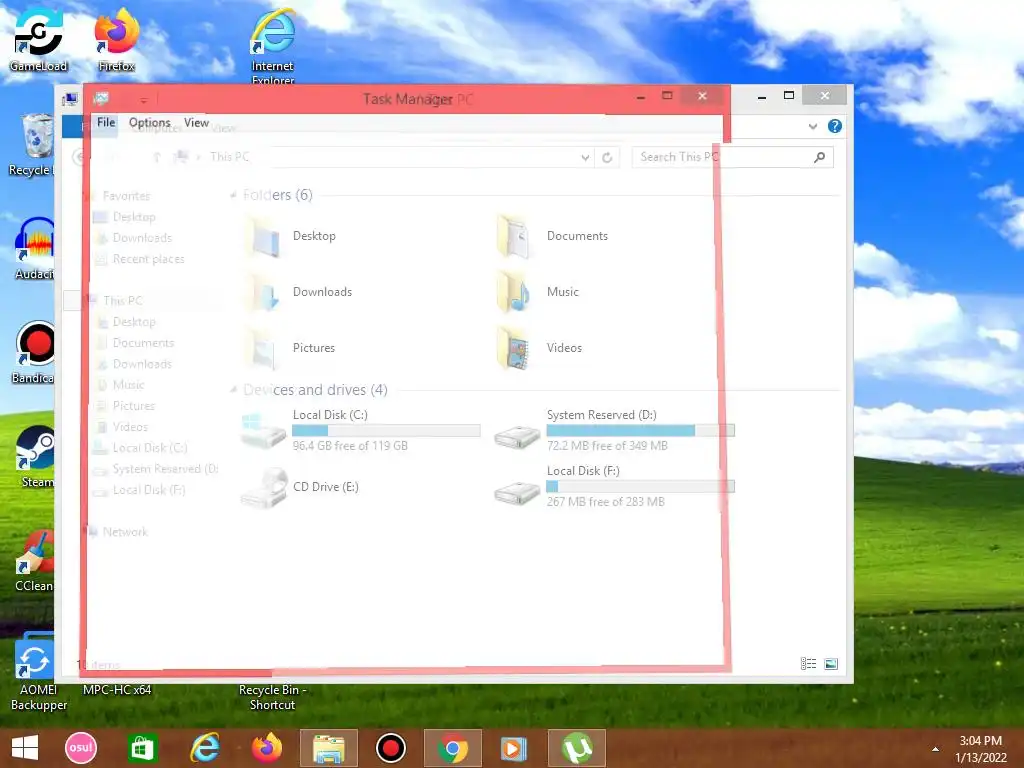Open uTorrent from the taskbar
The height and width of the screenshot is (768, 1024).
(577, 748)
